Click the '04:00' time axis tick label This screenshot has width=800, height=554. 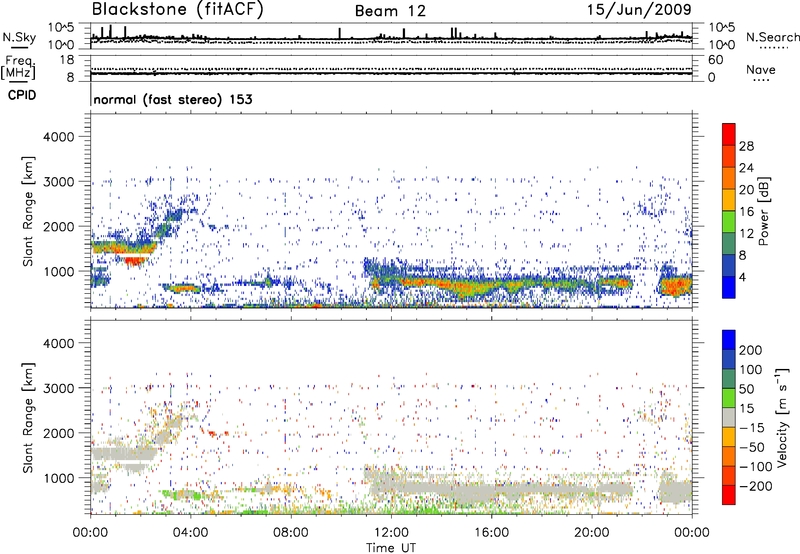pyautogui.click(x=190, y=533)
